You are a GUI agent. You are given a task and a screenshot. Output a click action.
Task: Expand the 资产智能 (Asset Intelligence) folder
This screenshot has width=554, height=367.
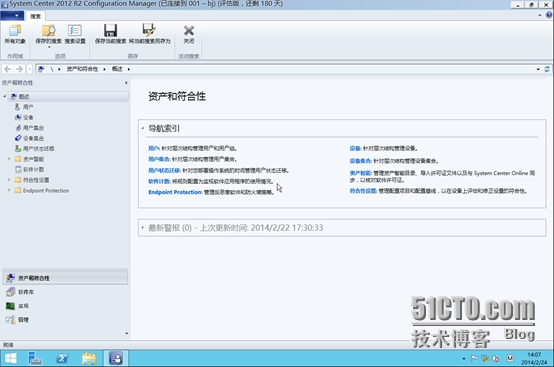coord(9,159)
